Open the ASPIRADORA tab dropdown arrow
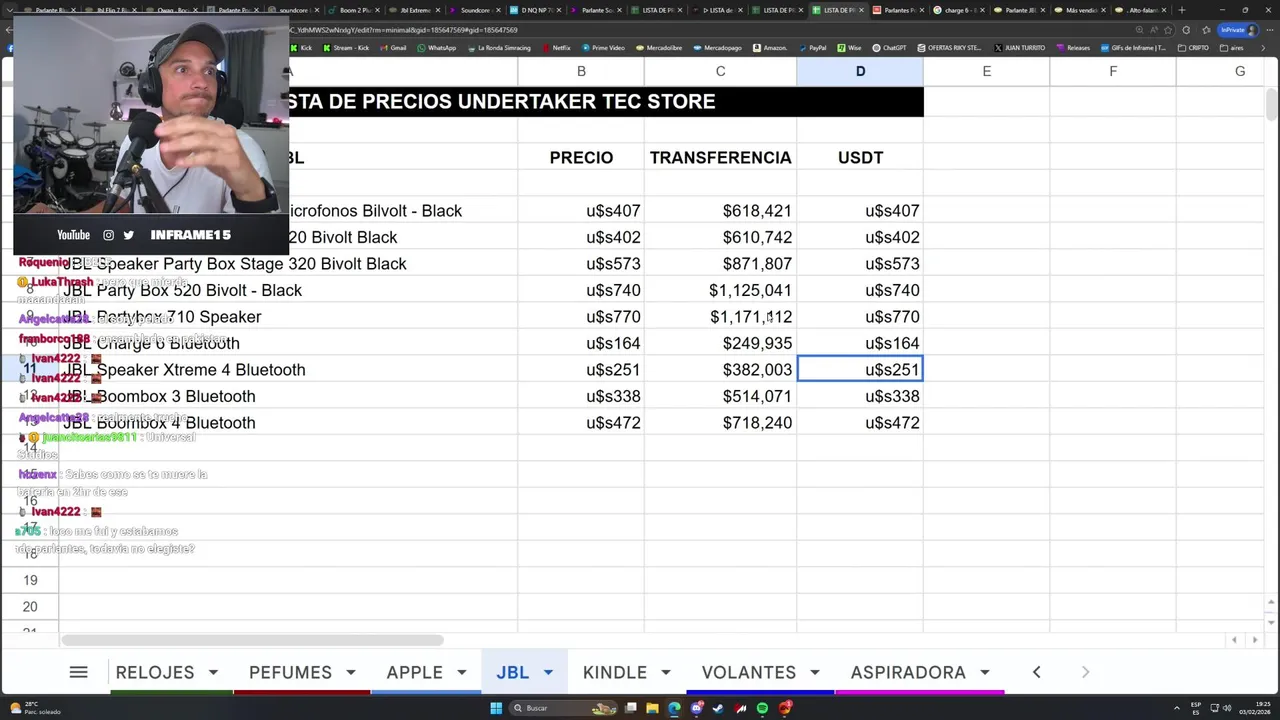Viewport: 1280px width, 720px height. (x=984, y=672)
